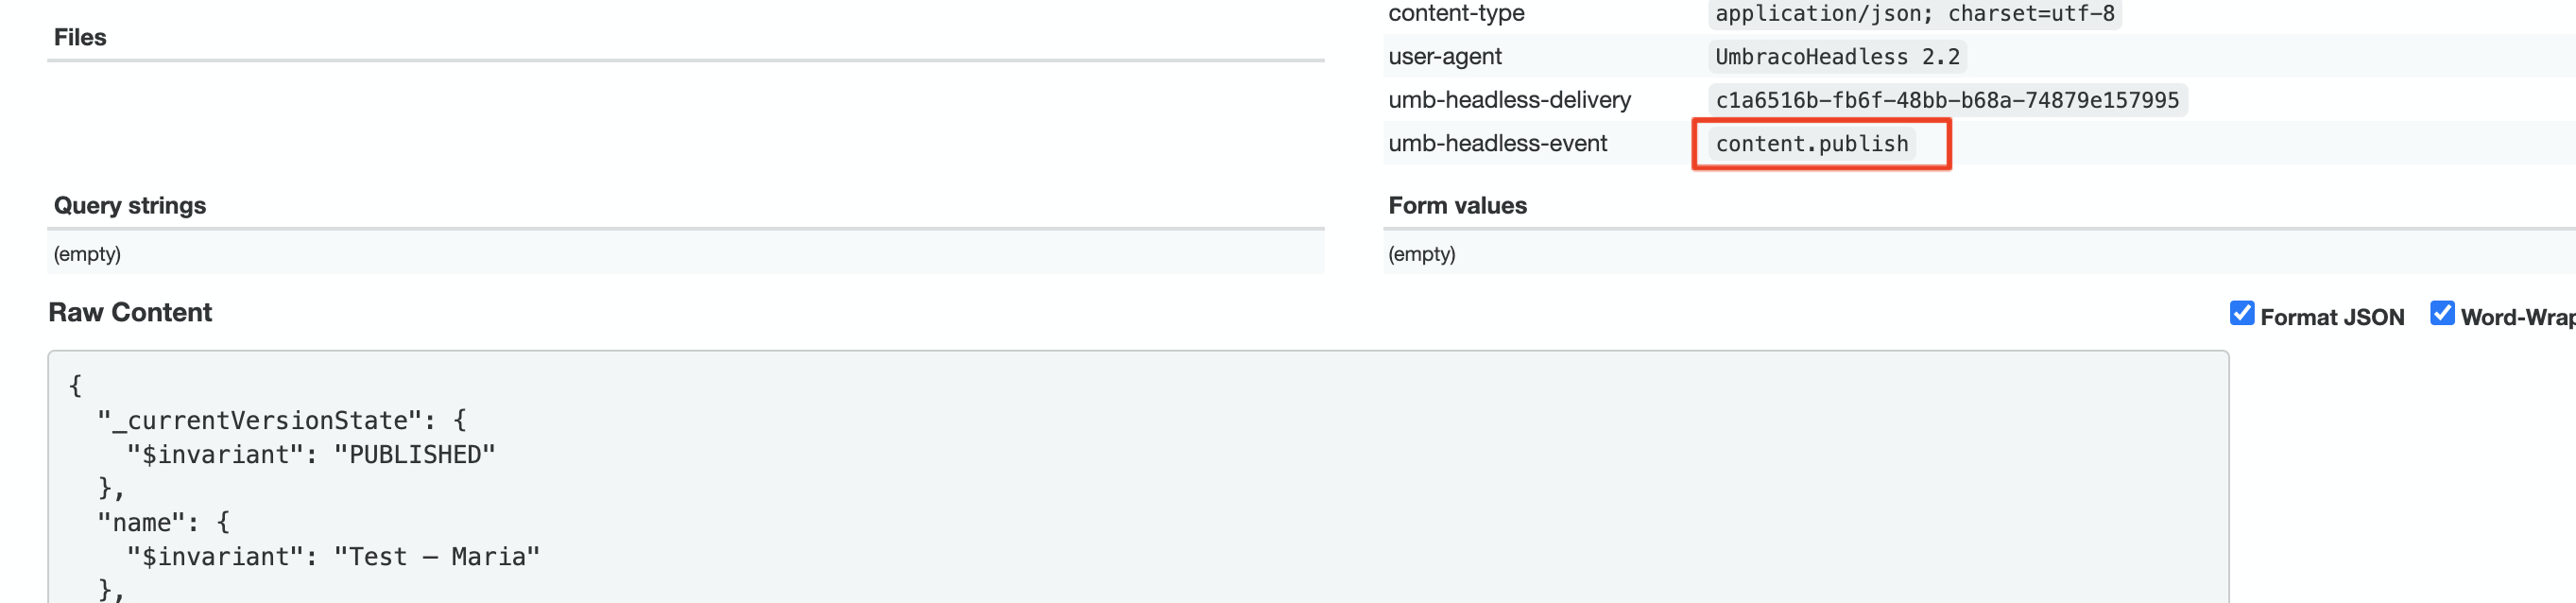2576x603 pixels.
Task: Toggle the Word-Wrap checkbox
Action: [x=2443, y=313]
